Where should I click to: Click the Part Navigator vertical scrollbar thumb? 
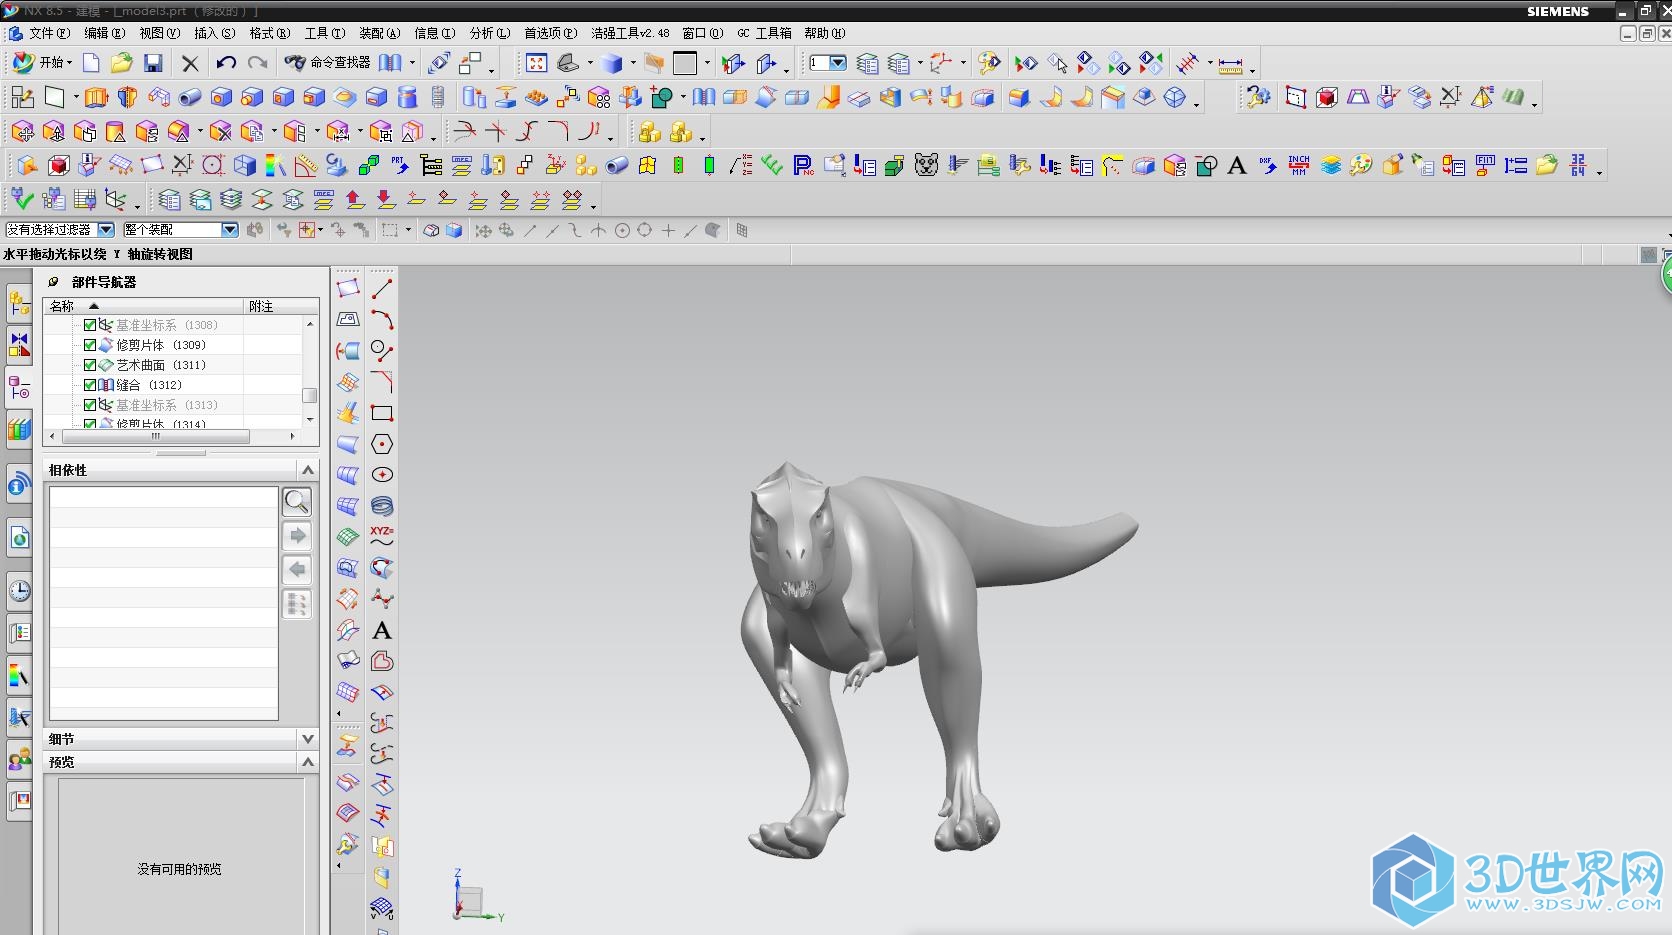click(310, 395)
